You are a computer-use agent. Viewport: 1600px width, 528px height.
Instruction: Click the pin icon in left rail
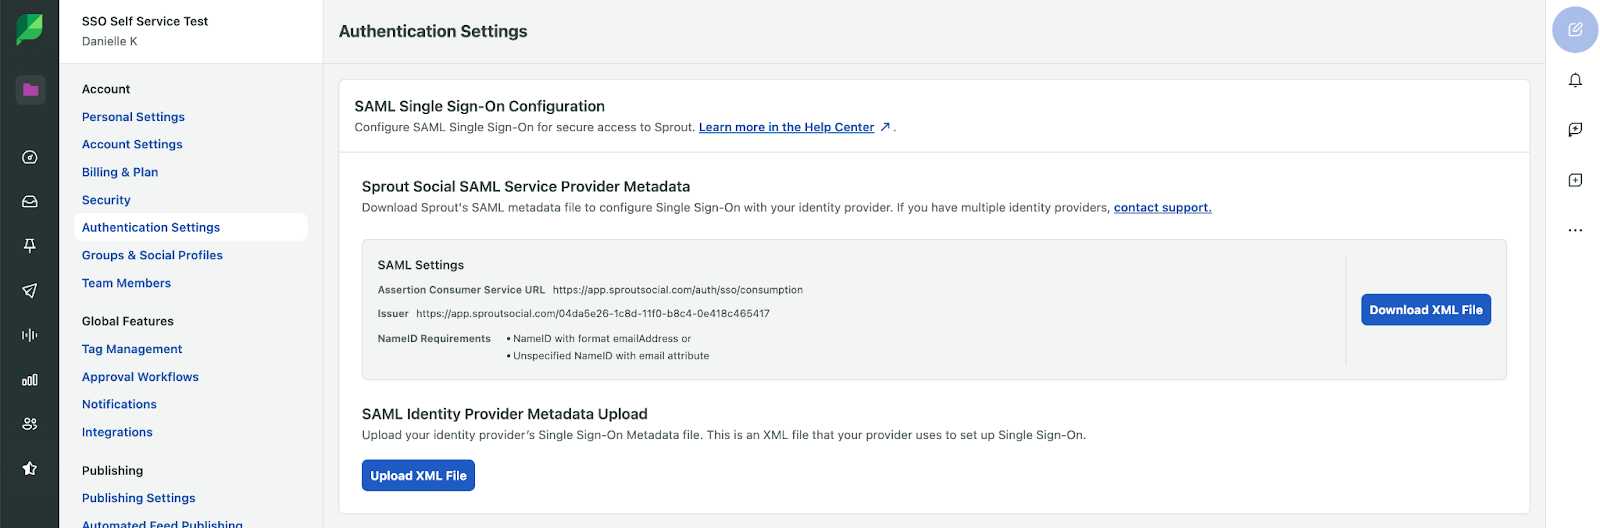click(x=30, y=246)
